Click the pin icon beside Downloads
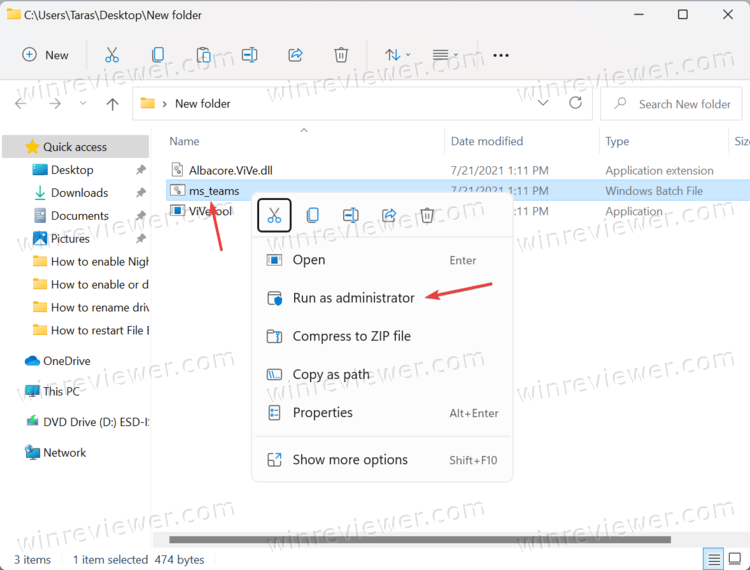 141,193
